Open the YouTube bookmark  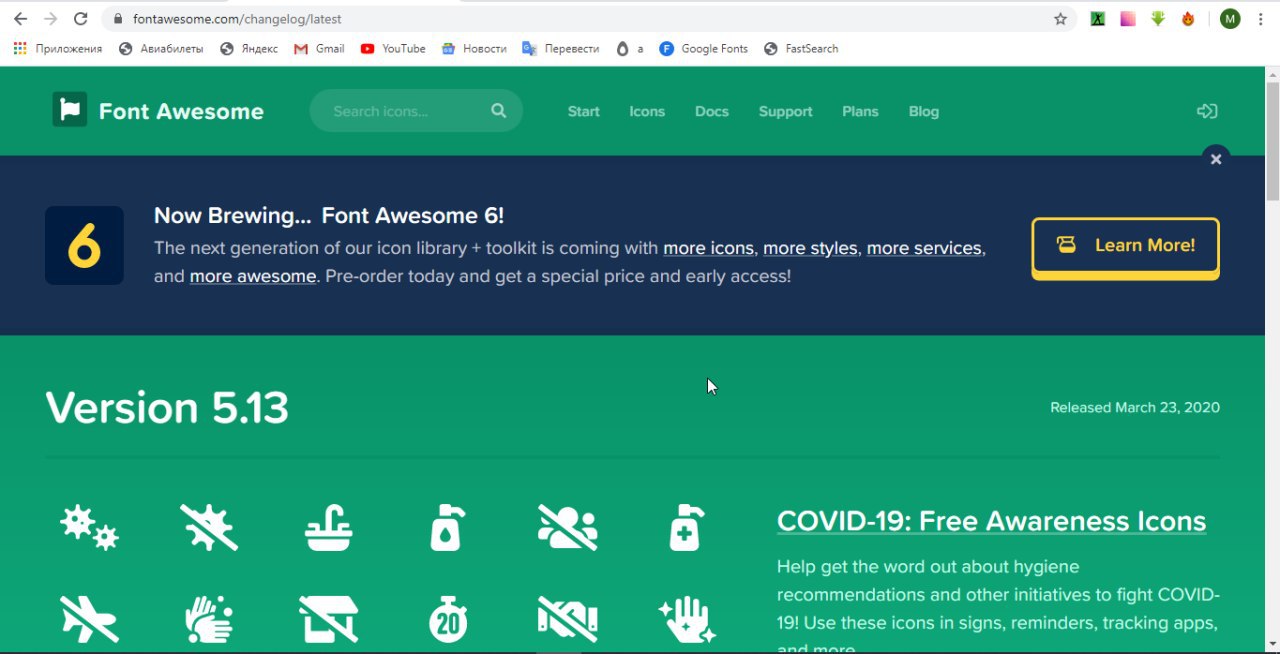[393, 48]
